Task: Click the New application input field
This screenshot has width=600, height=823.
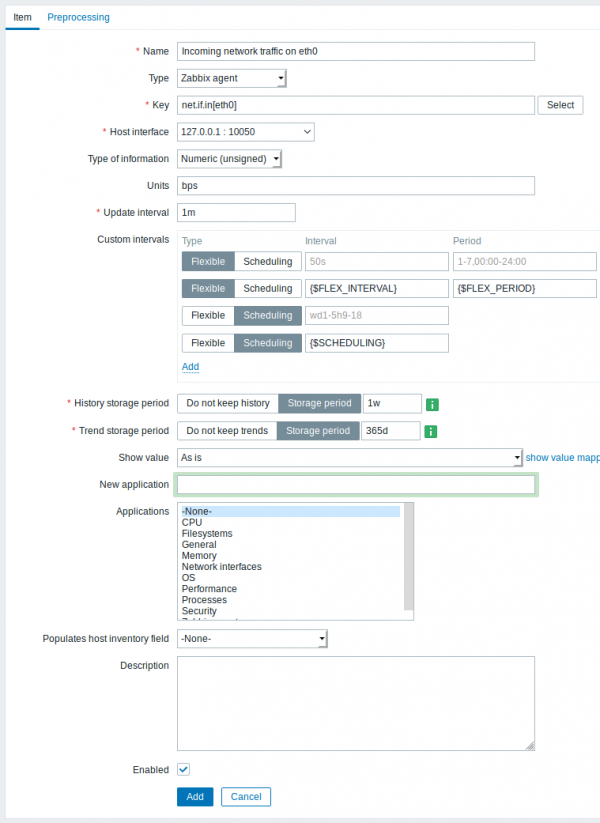Action: tap(356, 485)
